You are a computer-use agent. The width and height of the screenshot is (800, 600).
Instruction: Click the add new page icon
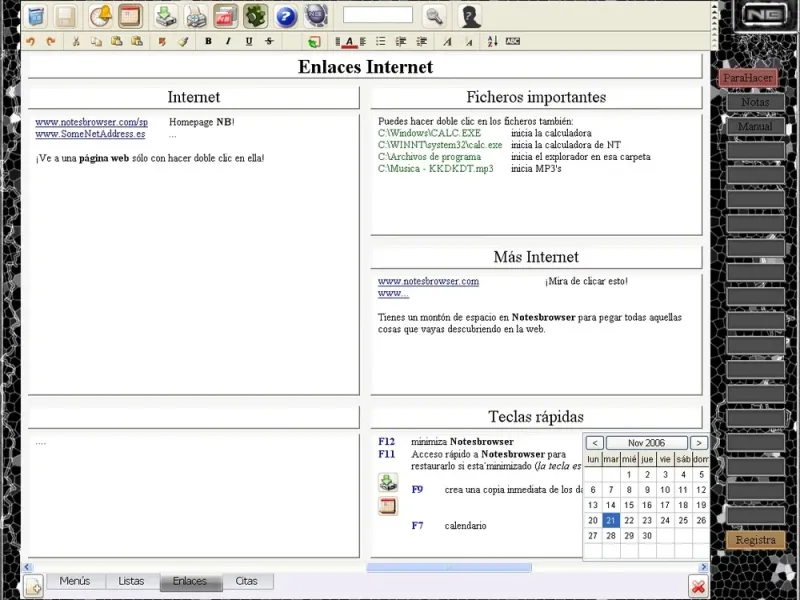click(x=33, y=587)
